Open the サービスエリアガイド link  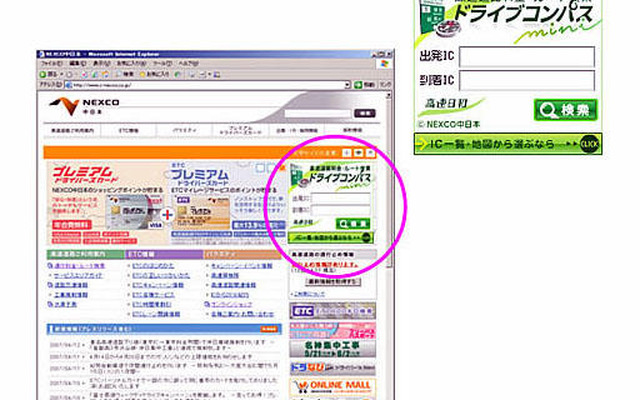point(78,276)
